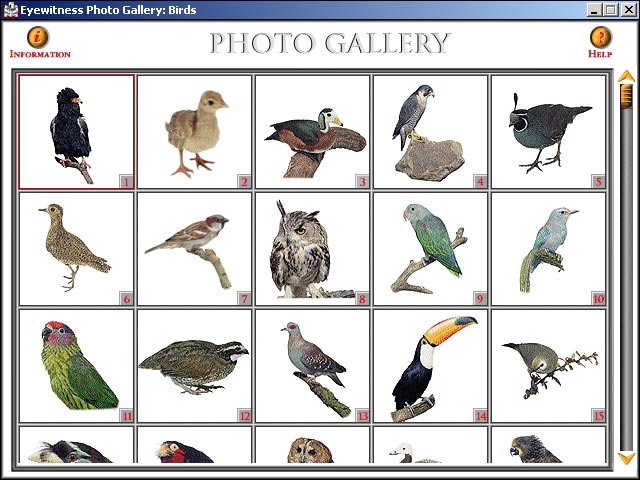Click the number 3 tag
This screenshot has height=480, width=640.
coord(362,182)
